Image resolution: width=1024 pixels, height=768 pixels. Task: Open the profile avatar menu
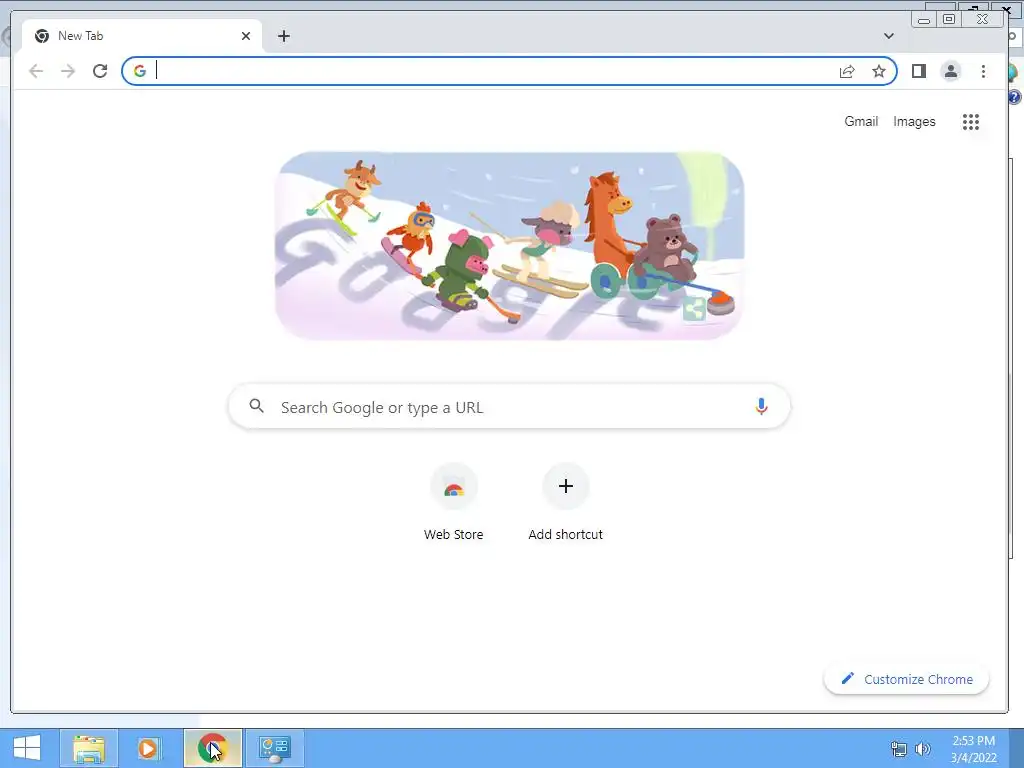(x=951, y=71)
